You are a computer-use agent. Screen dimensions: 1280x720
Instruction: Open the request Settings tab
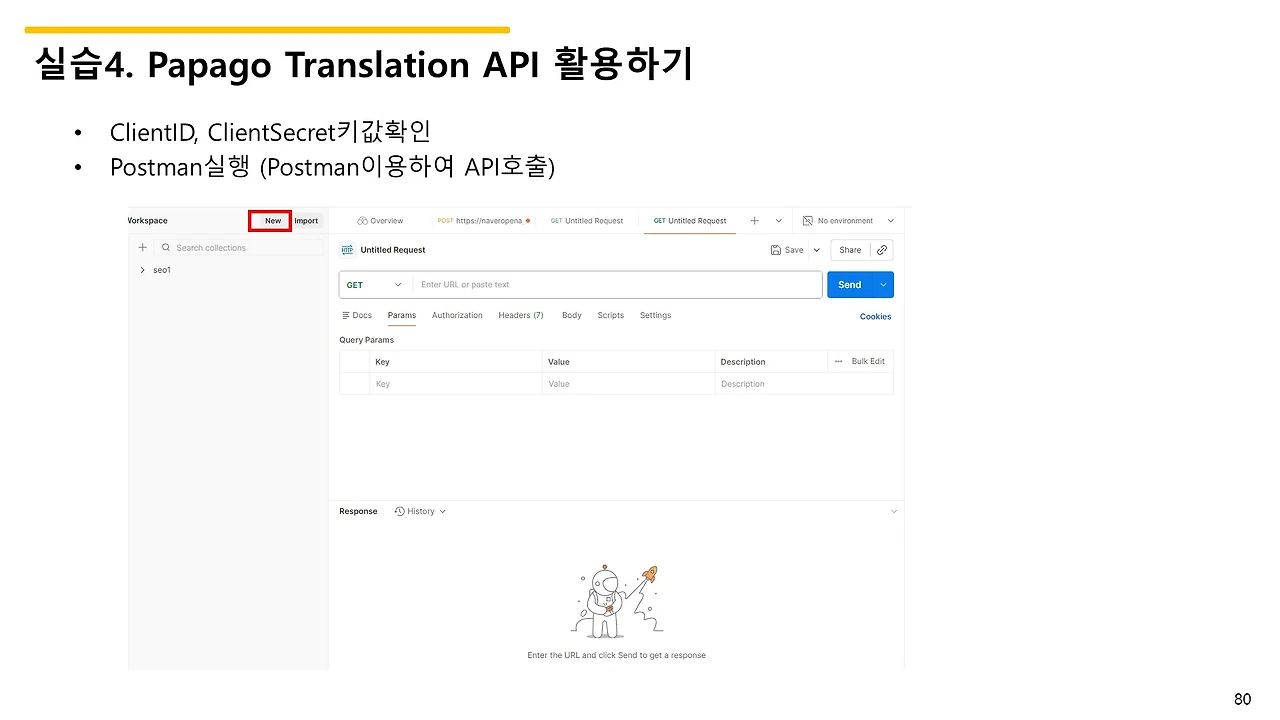point(656,316)
